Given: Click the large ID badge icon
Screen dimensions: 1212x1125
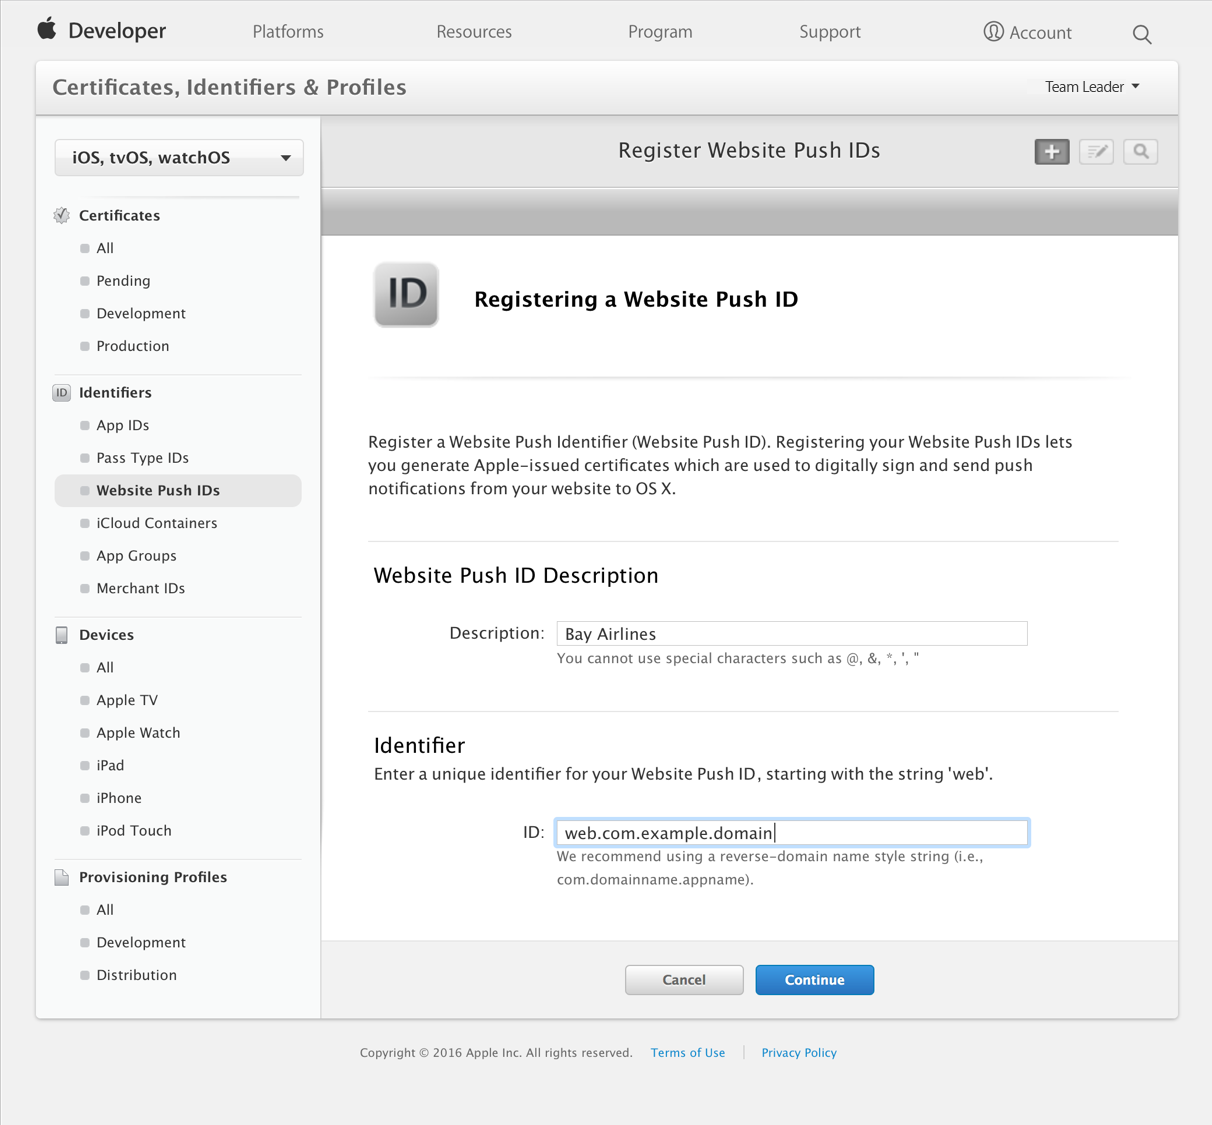Looking at the screenshot, I should 406,295.
